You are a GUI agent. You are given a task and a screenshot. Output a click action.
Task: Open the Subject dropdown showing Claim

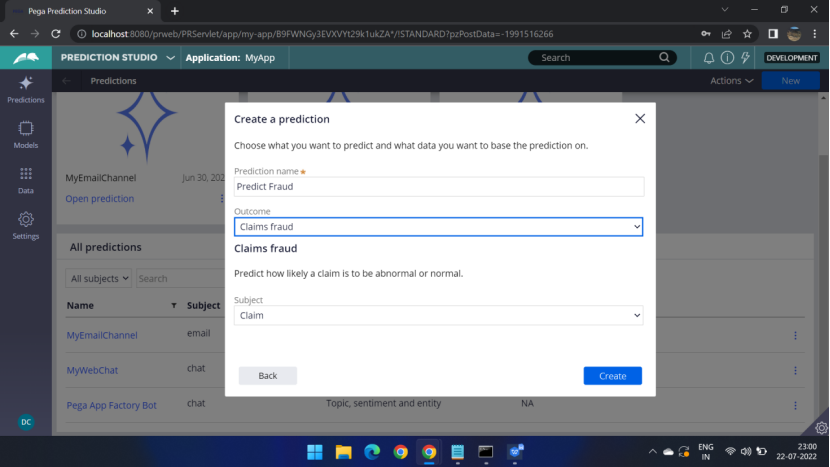coord(438,315)
